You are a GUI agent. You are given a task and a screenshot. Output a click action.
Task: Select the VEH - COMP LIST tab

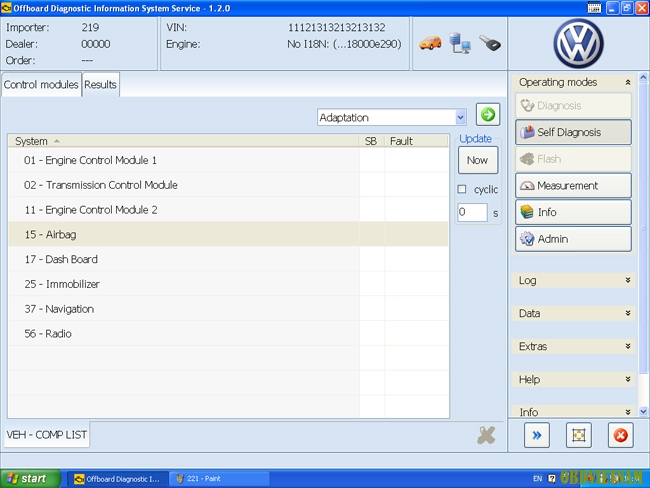[x=46, y=435]
